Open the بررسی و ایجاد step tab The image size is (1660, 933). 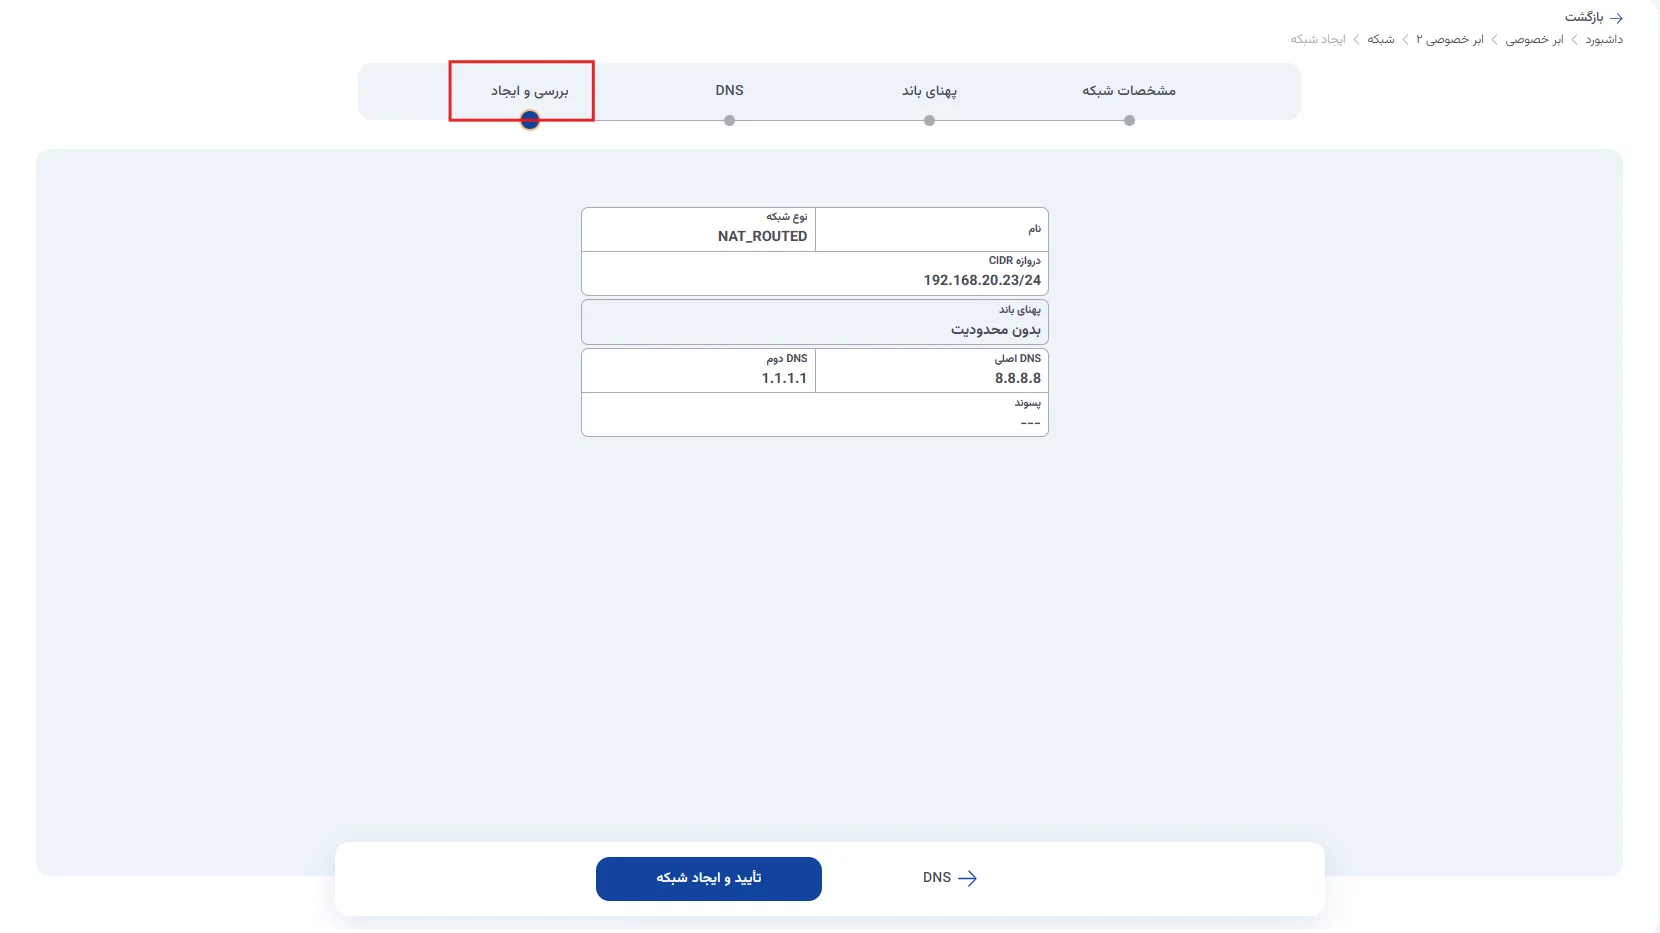(530, 91)
